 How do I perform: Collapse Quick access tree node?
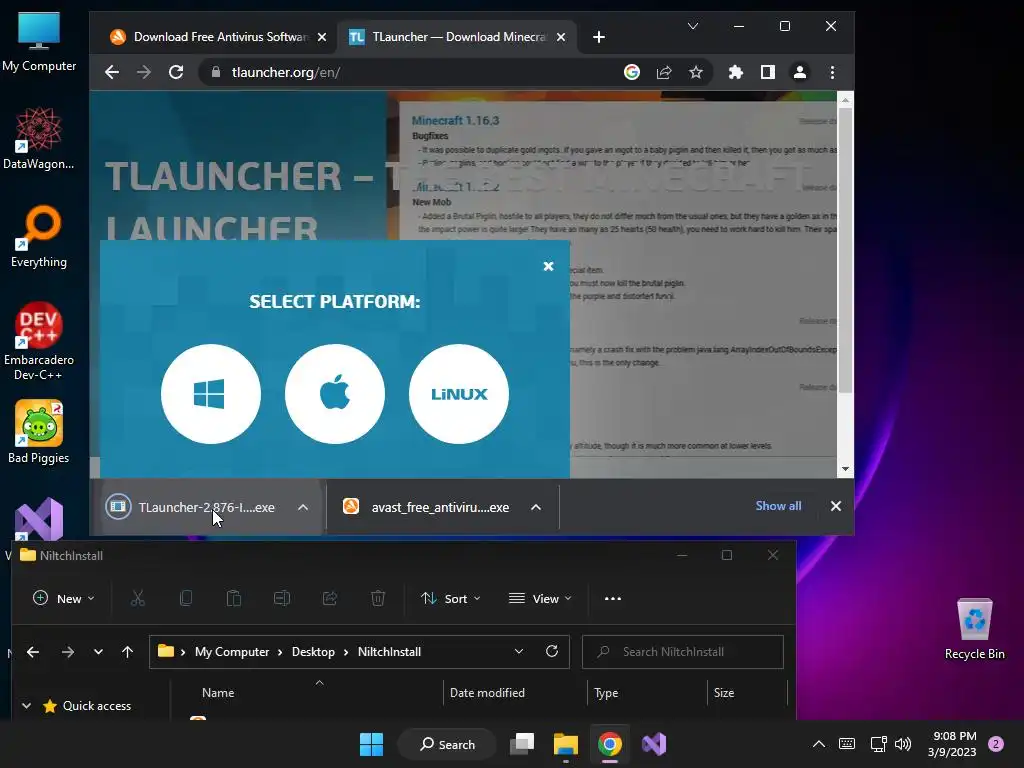click(x=26, y=705)
